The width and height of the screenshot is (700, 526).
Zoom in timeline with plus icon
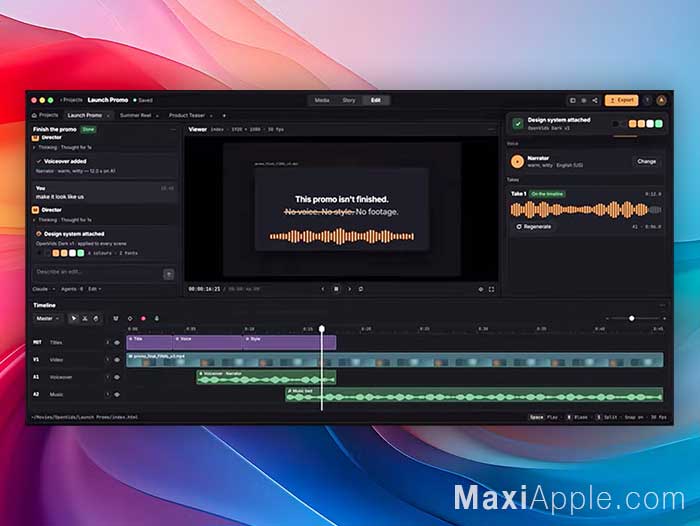tap(665, 318)
